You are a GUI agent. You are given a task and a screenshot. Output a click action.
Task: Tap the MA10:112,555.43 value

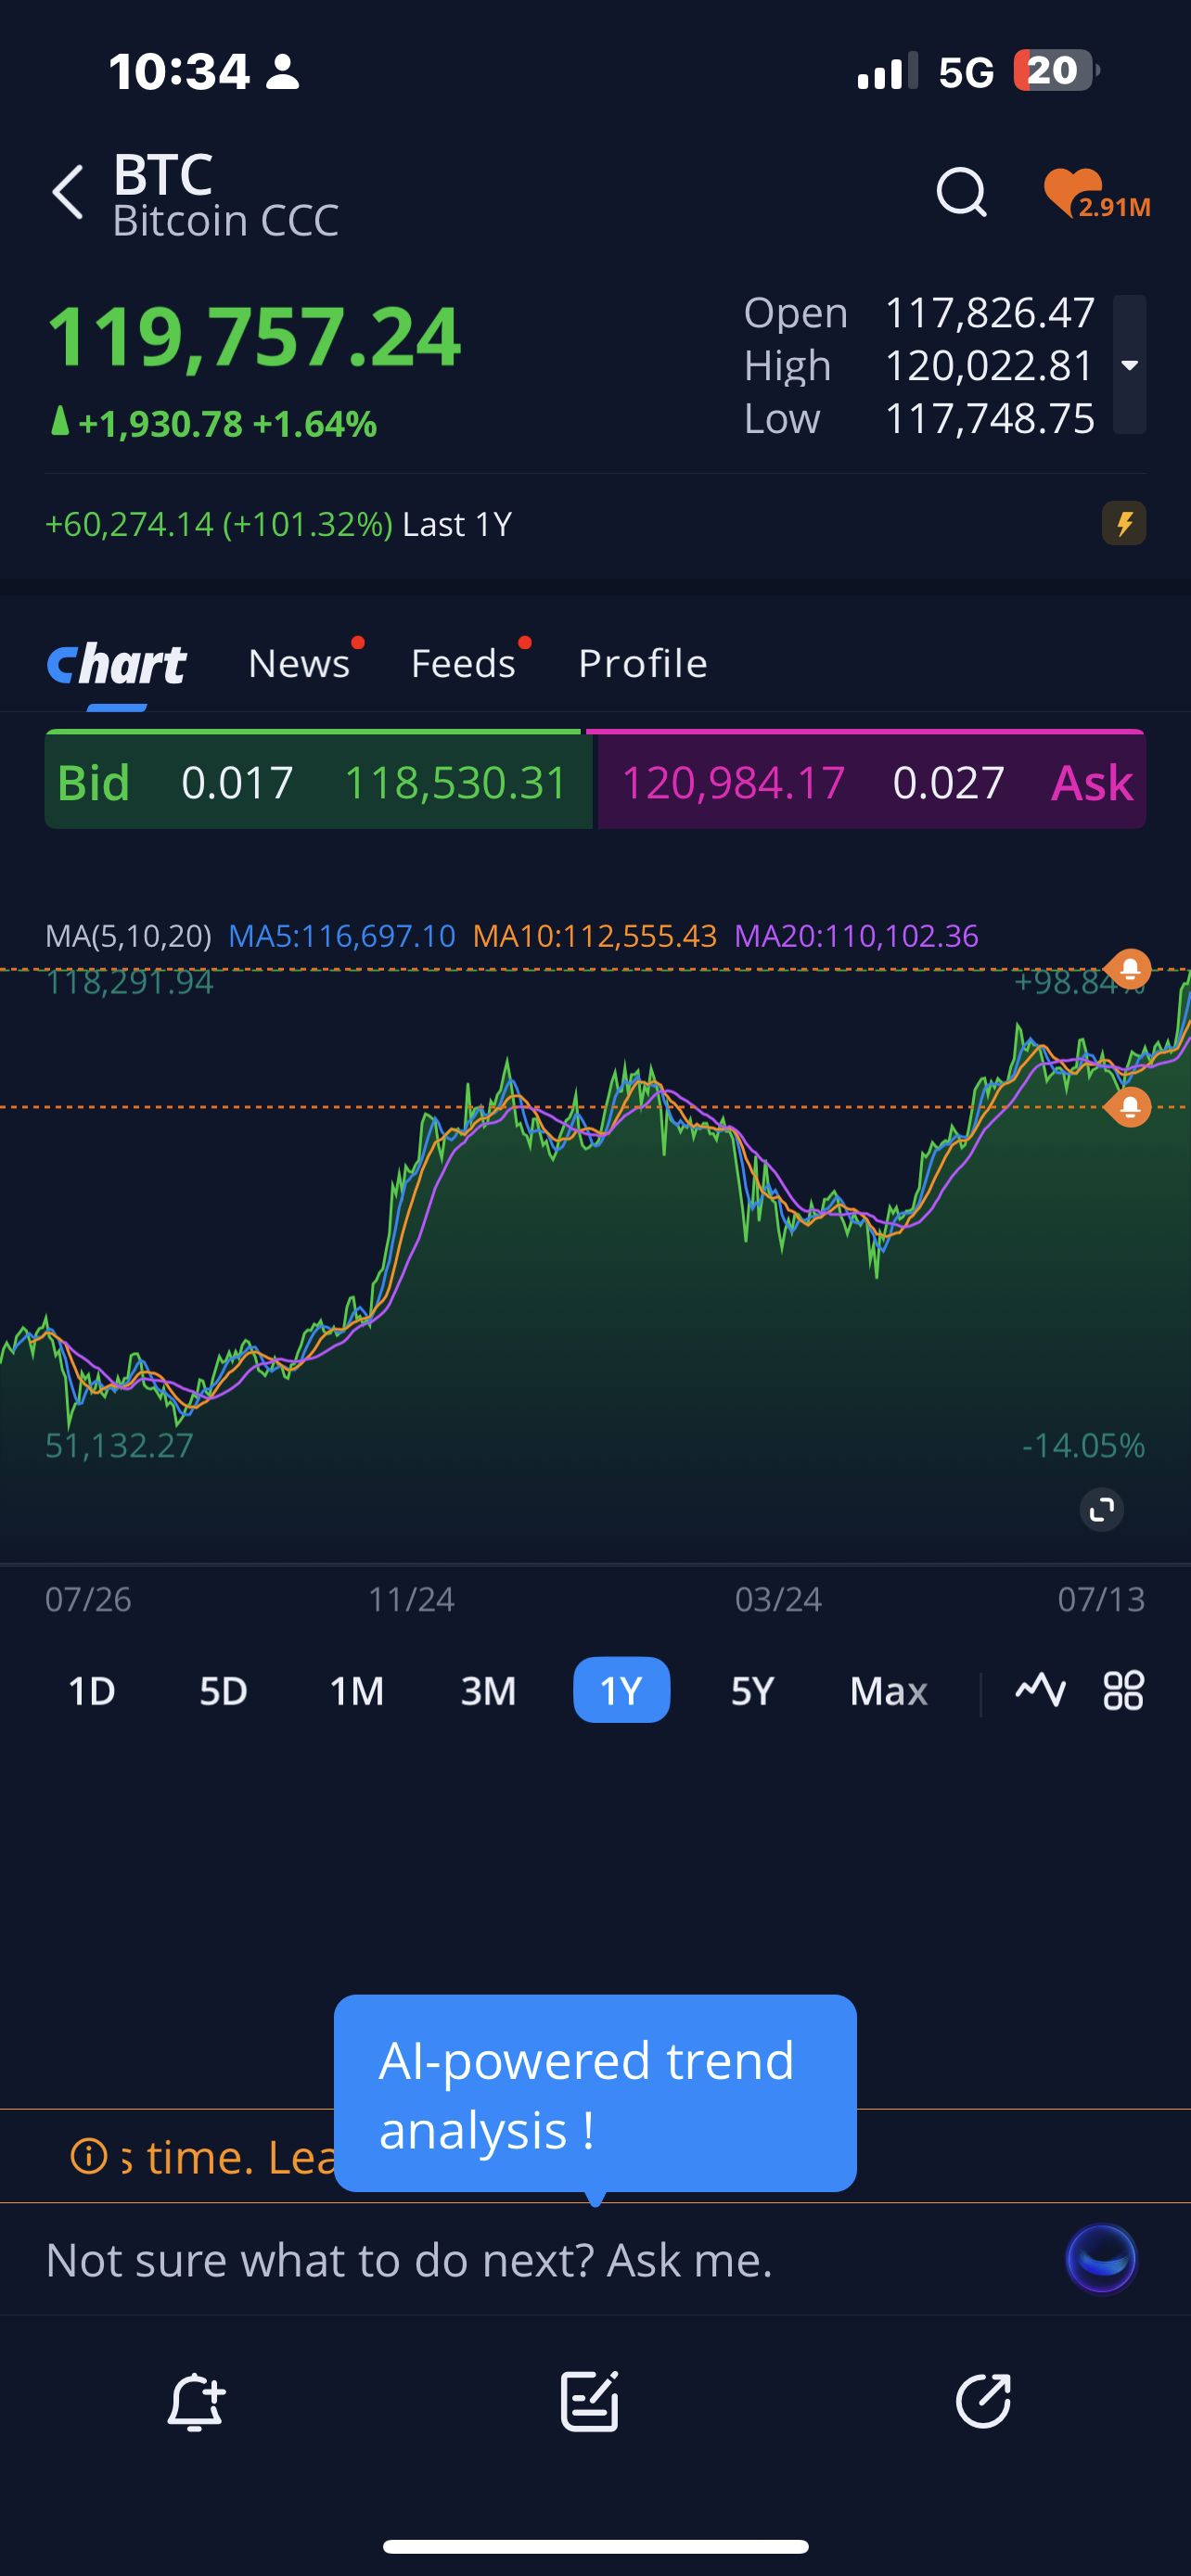[x=595, y=936]
